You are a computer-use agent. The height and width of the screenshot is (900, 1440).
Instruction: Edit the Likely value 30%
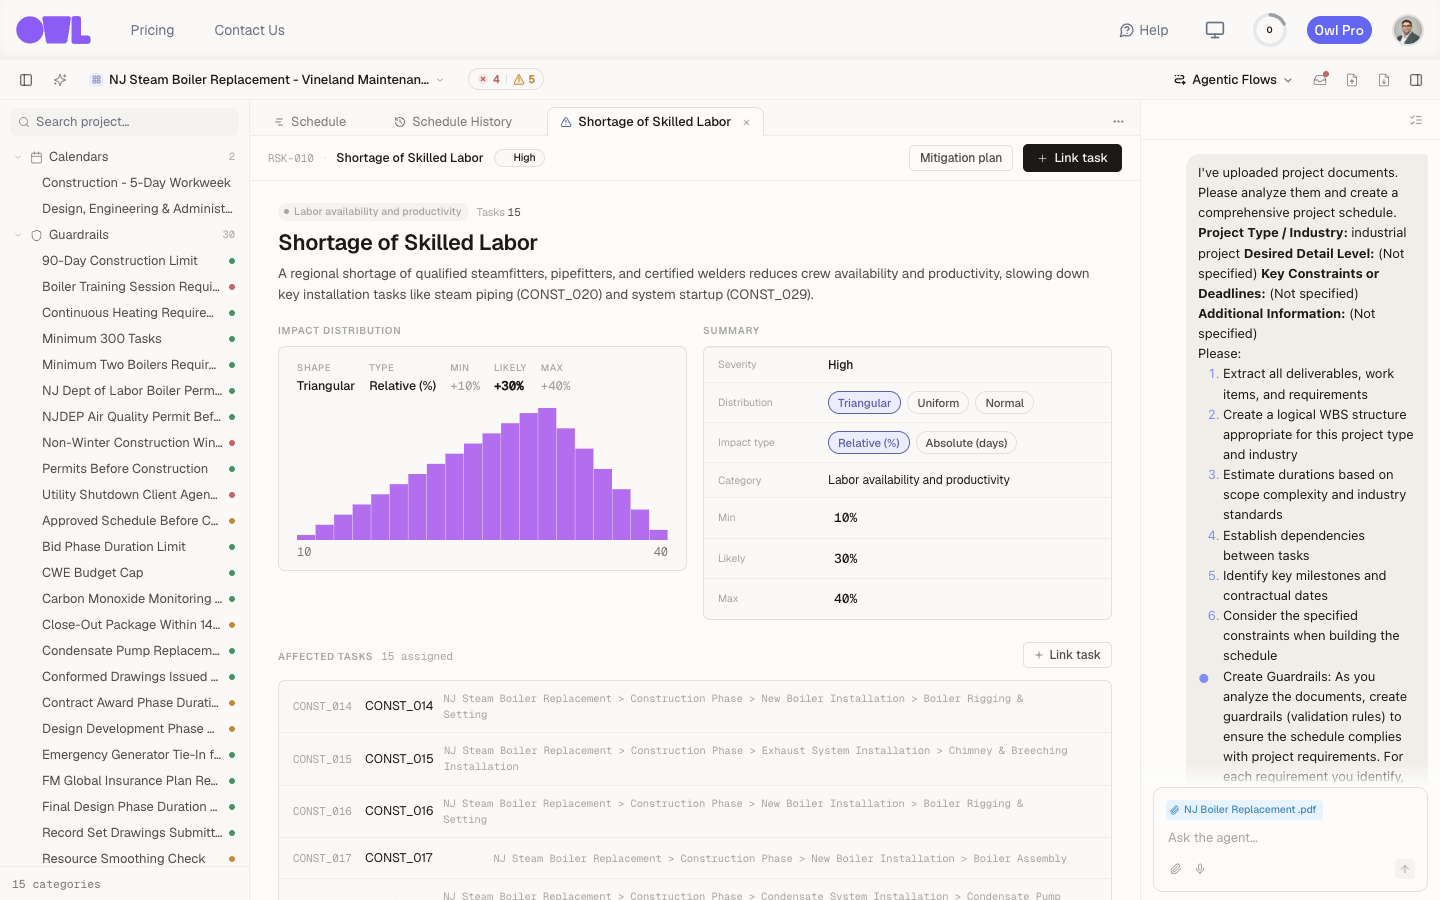pos(846,559)
